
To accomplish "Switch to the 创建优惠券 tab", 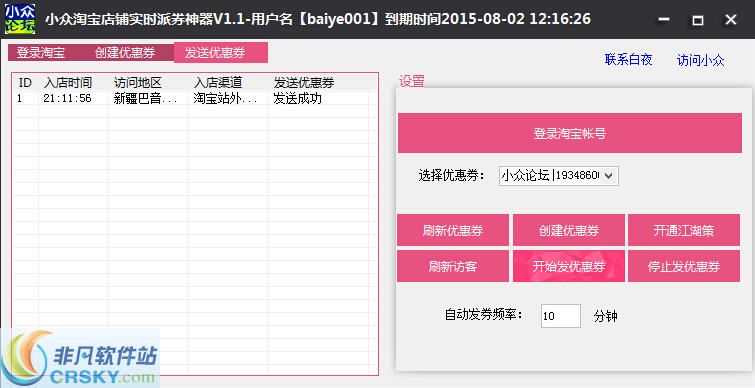I will [125, 52].
